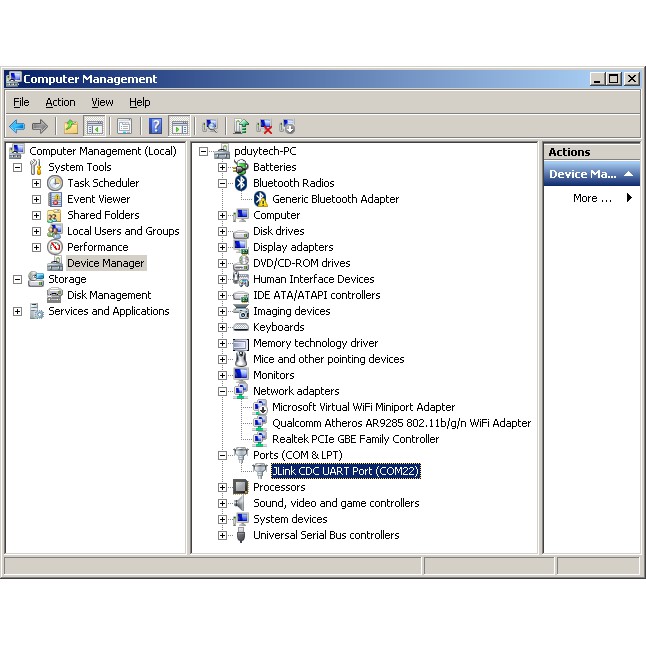The height and width of the screenshot is (646, 646).
Task: Expand the Universal Serial Bus controllers node
Action: point(223,535)
